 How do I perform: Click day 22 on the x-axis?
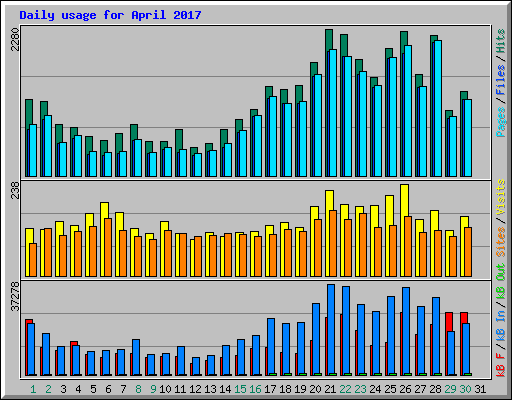coord(345,389)
